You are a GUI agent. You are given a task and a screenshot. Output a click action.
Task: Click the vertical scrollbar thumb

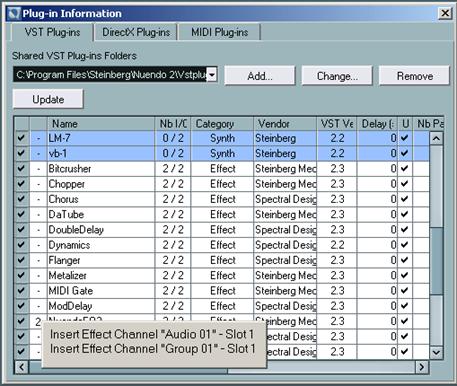(x=436, y=261)
